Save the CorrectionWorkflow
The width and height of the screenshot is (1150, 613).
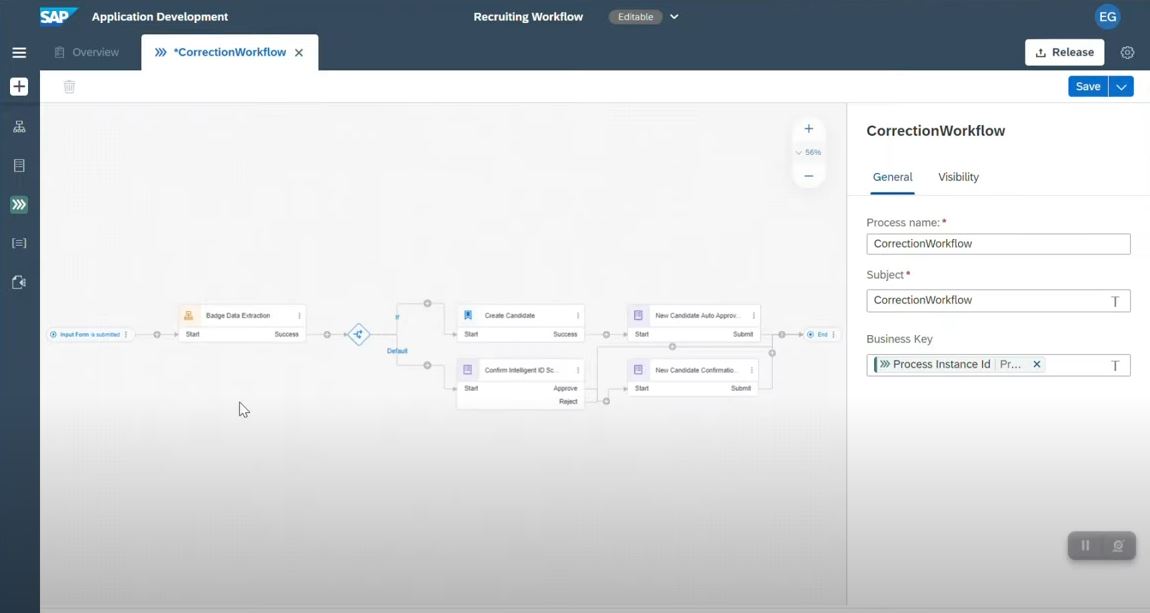[x=1087, y=86]
